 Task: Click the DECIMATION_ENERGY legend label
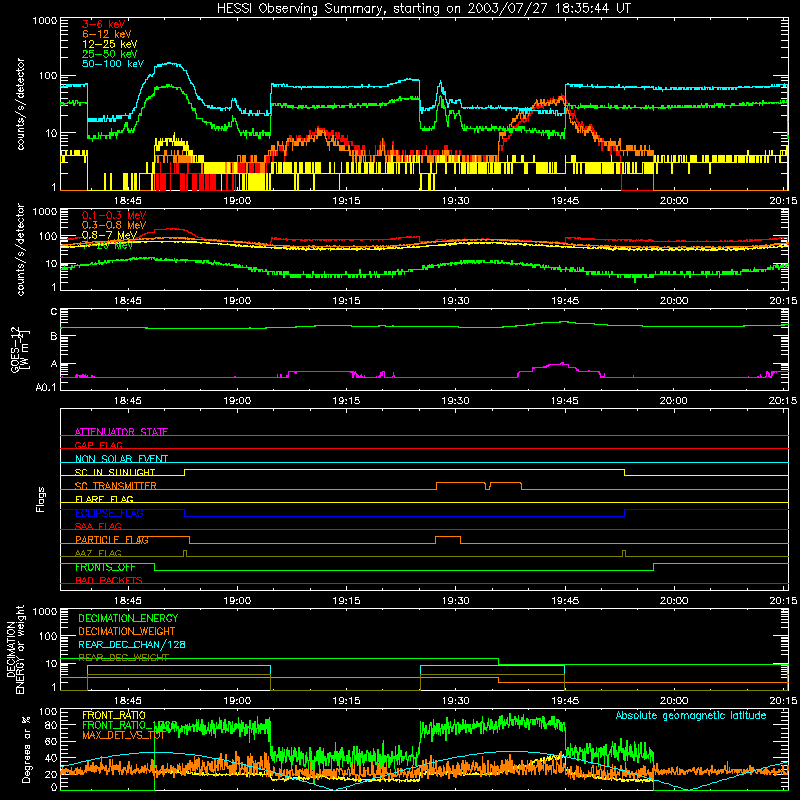(128, 618)
